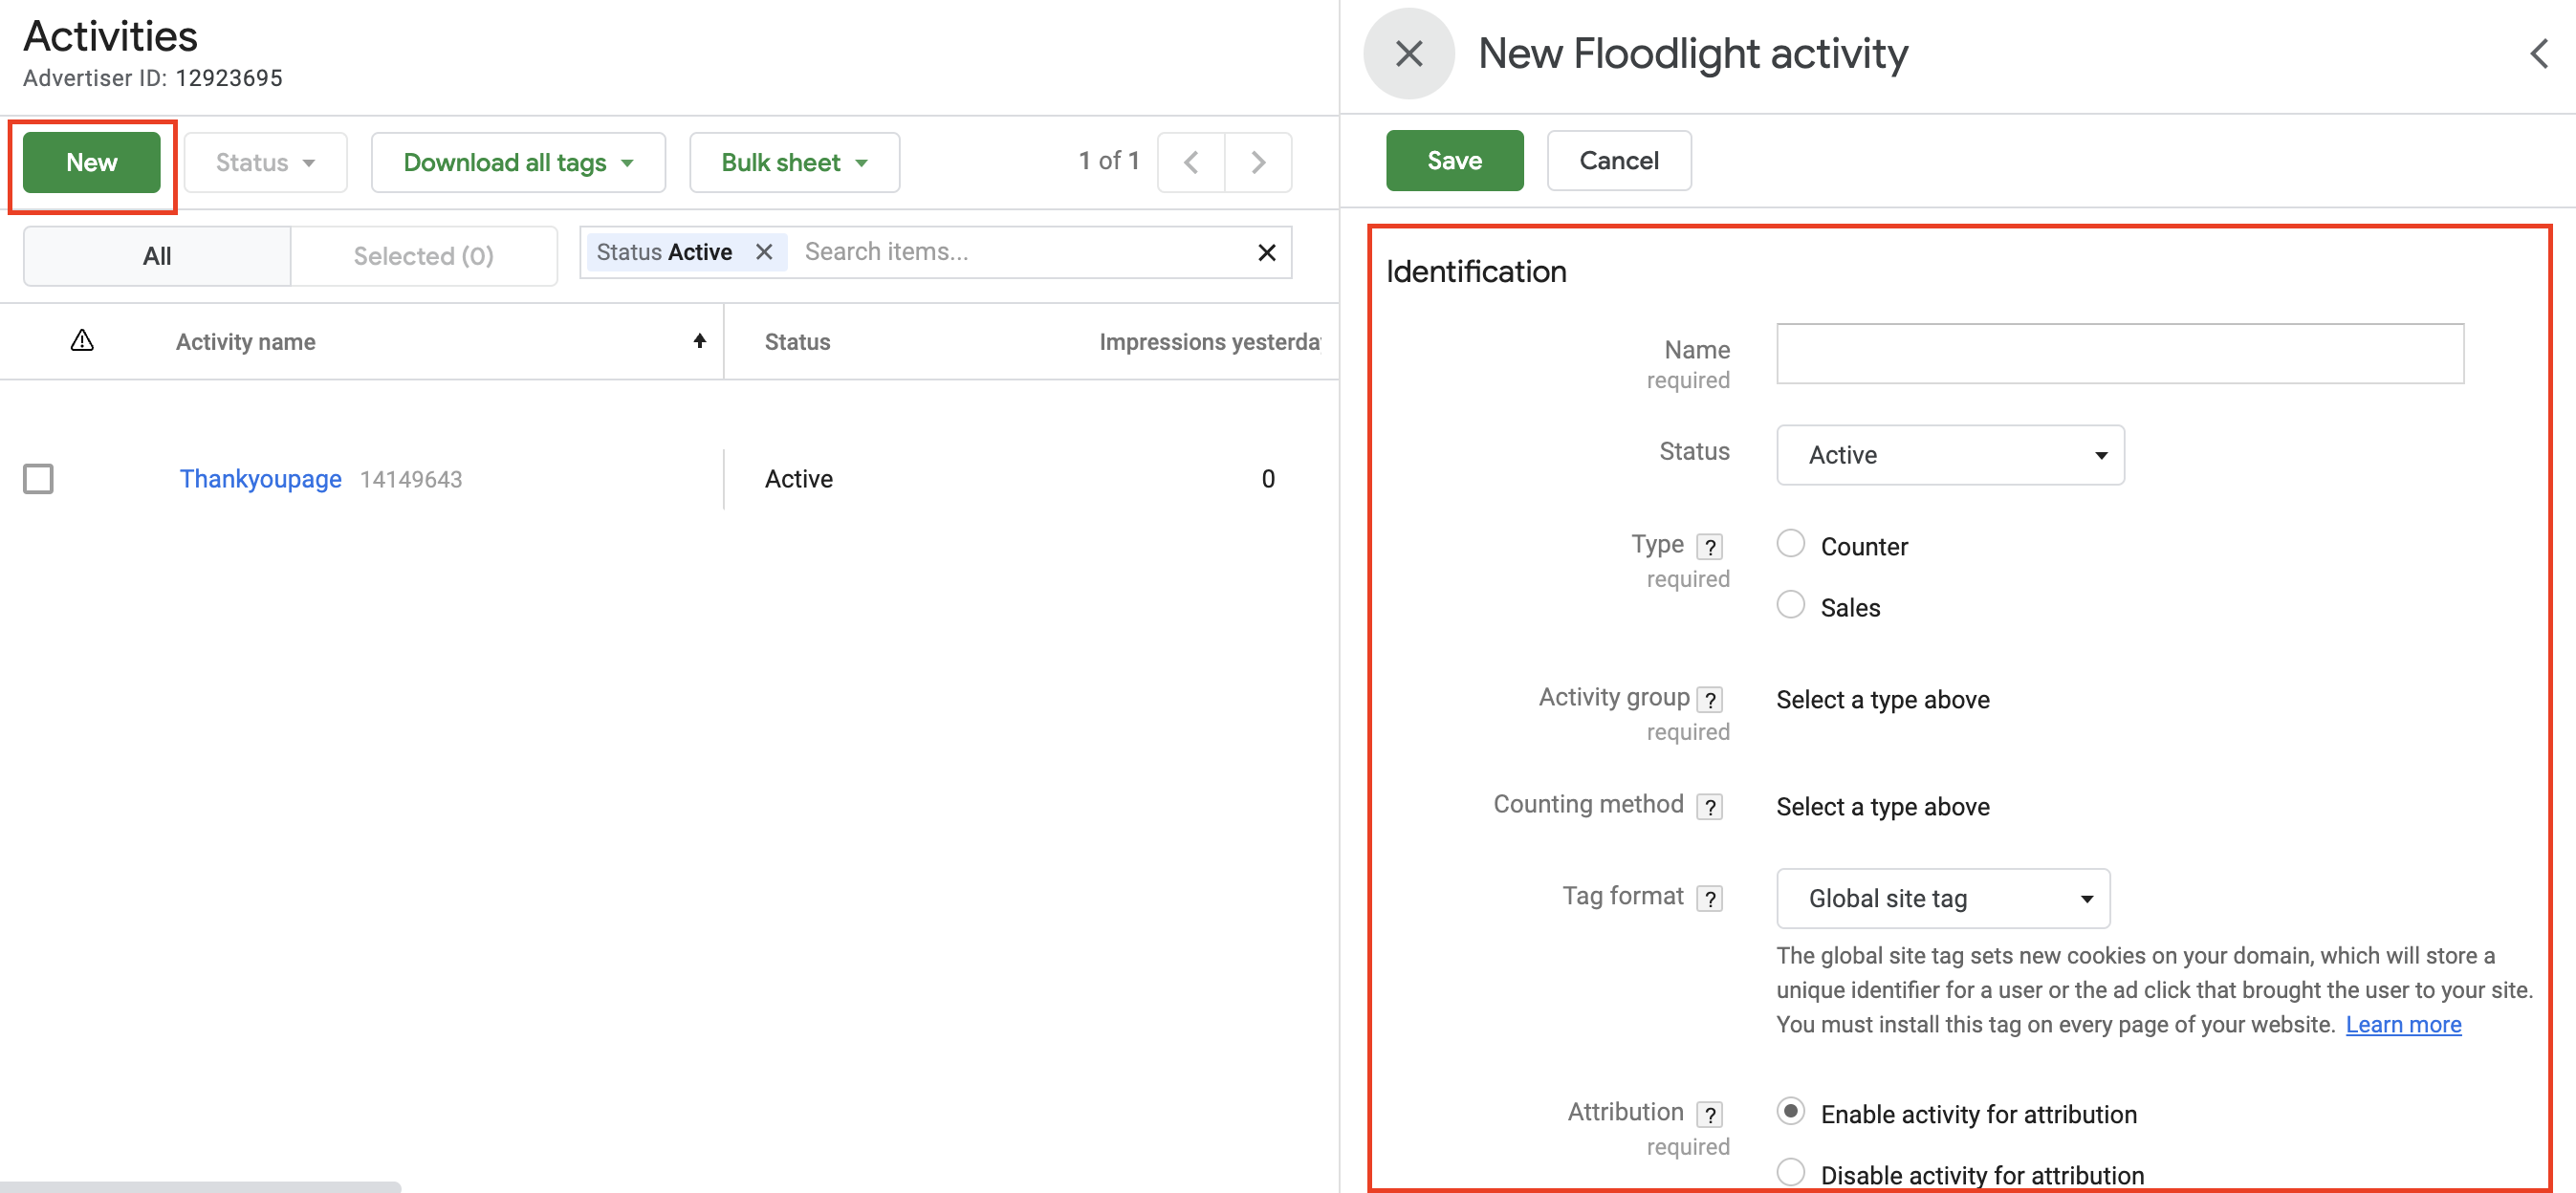The width and height of the screenshot is (2576, 1193).
Task: Click the Tag format help icon
Action: [1710, 898]
